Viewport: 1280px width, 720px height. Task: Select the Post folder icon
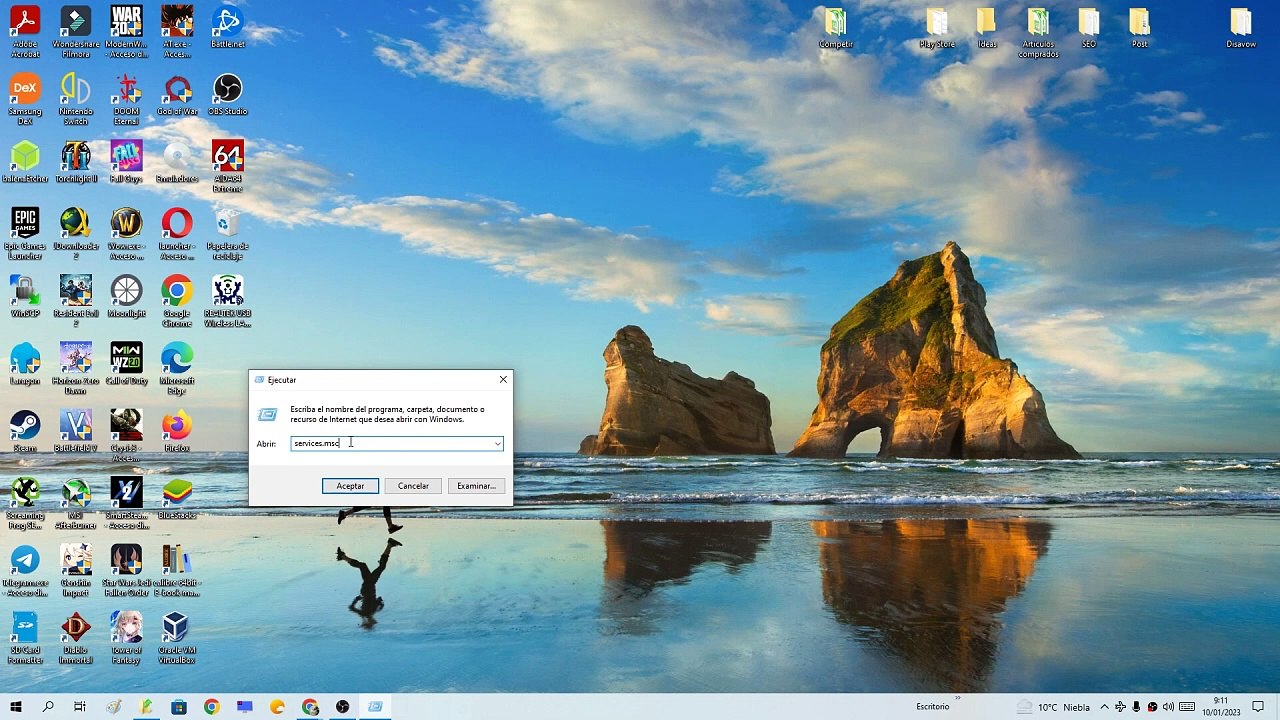click(1139, 27)
